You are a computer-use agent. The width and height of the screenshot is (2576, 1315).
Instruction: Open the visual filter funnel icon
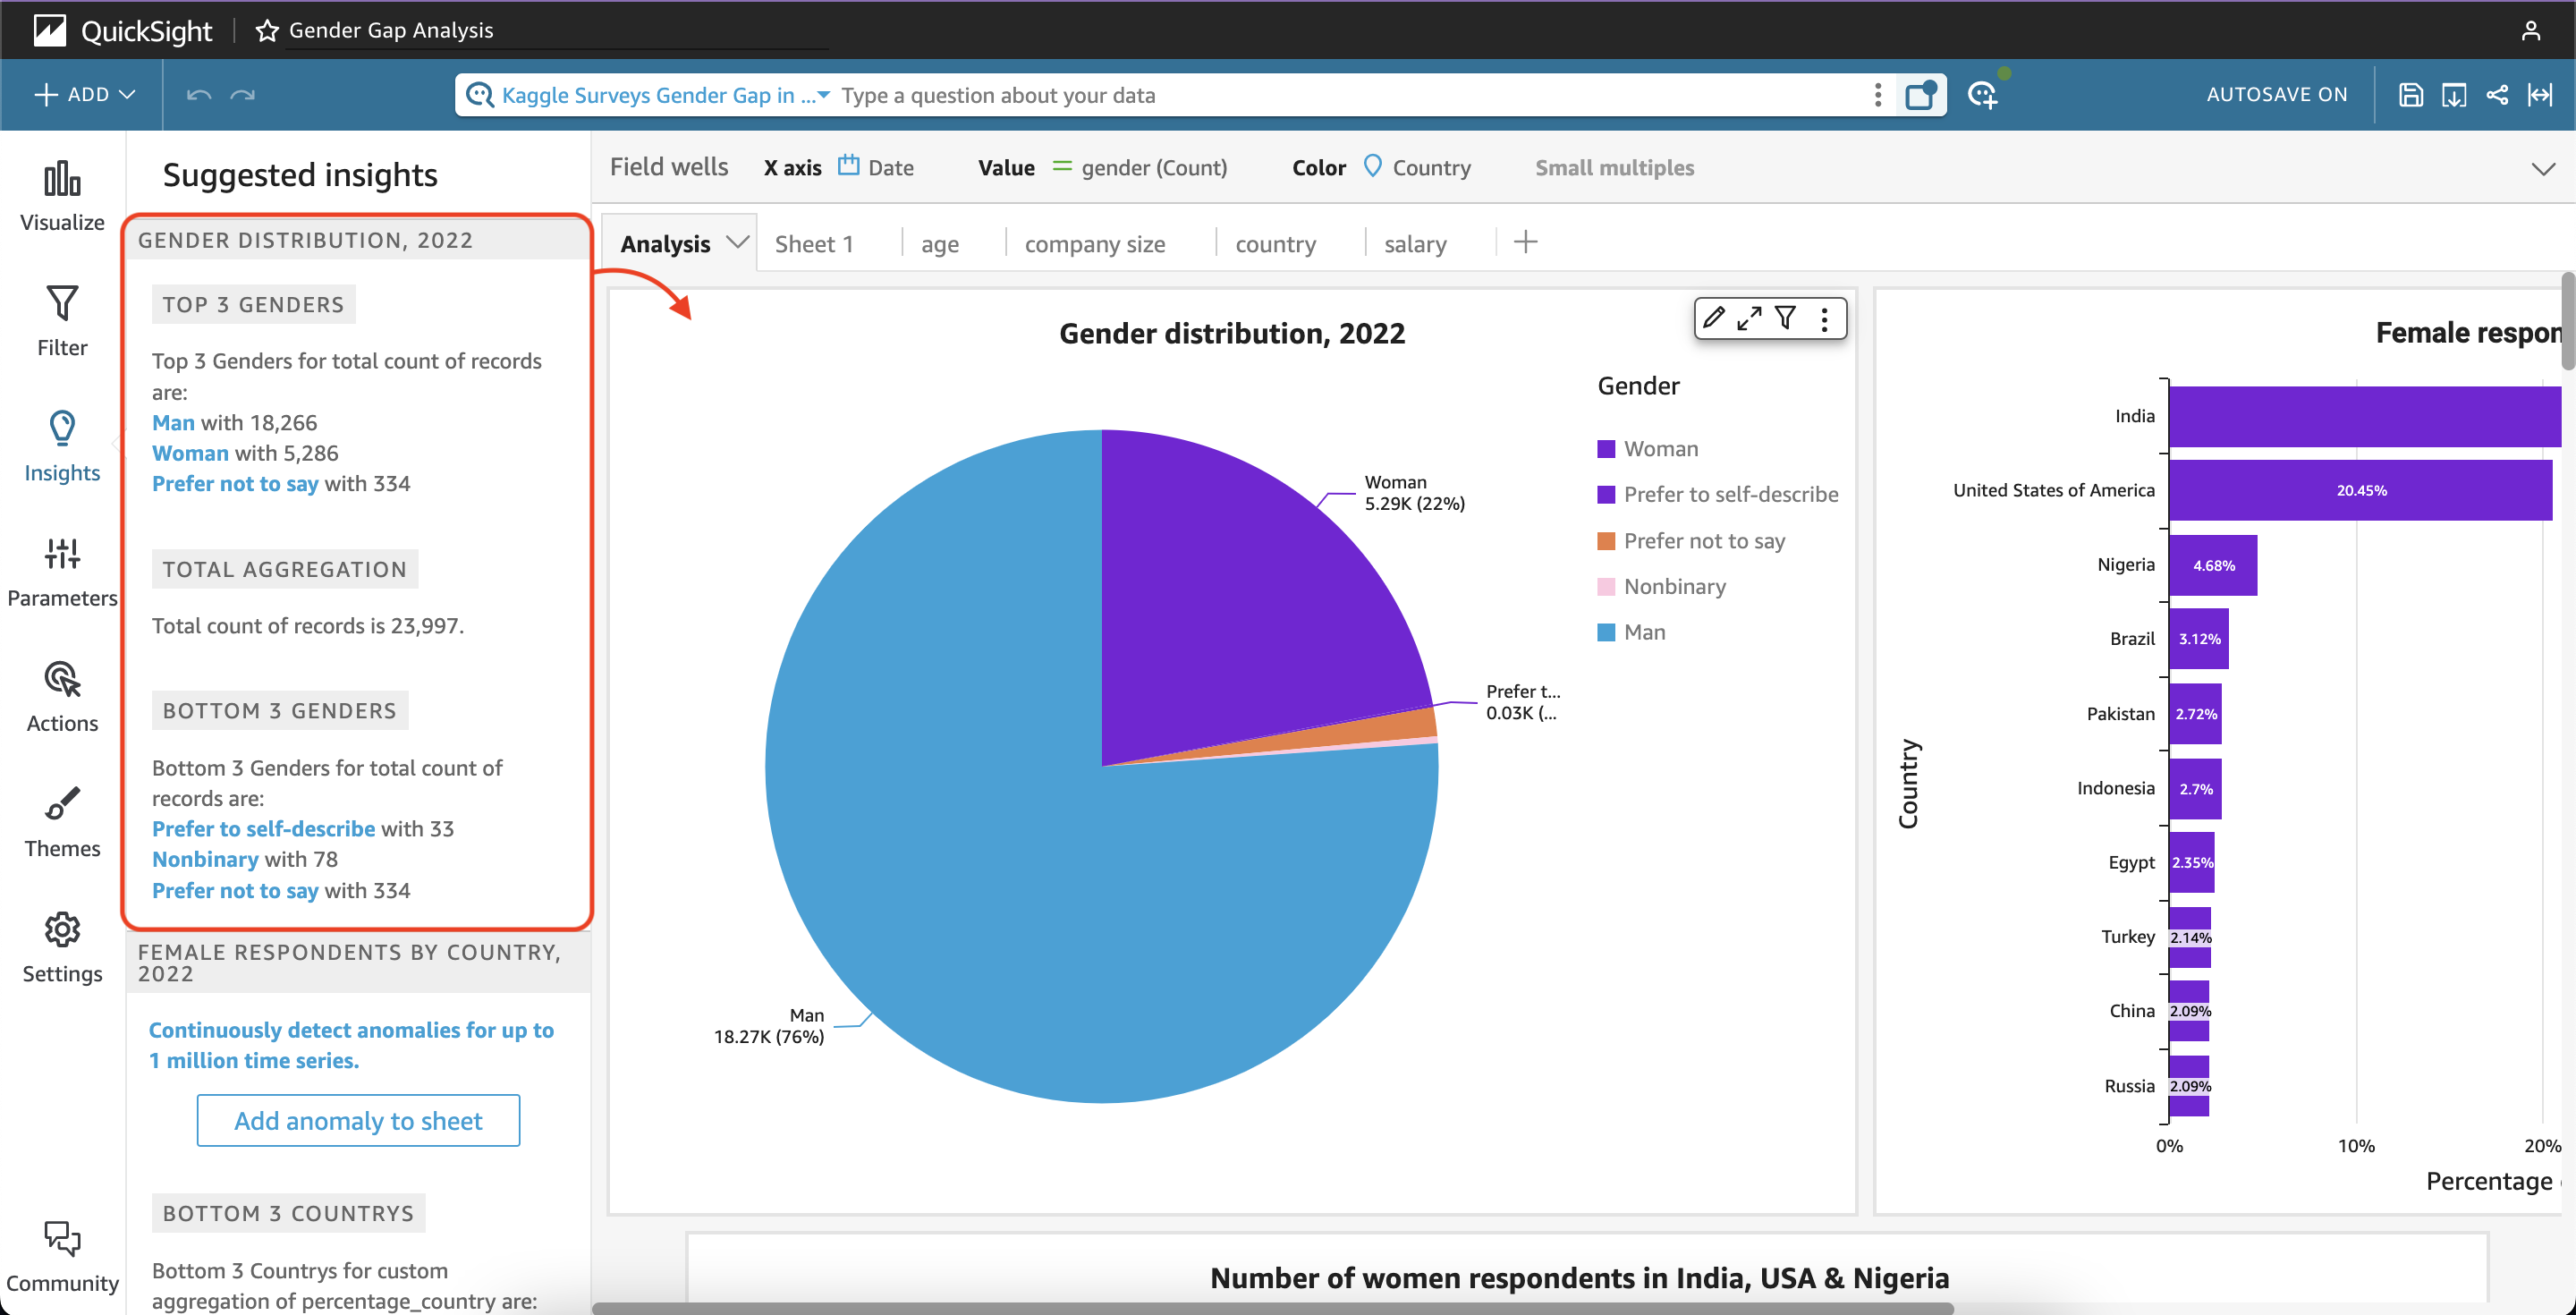(x=1785, y=318)
